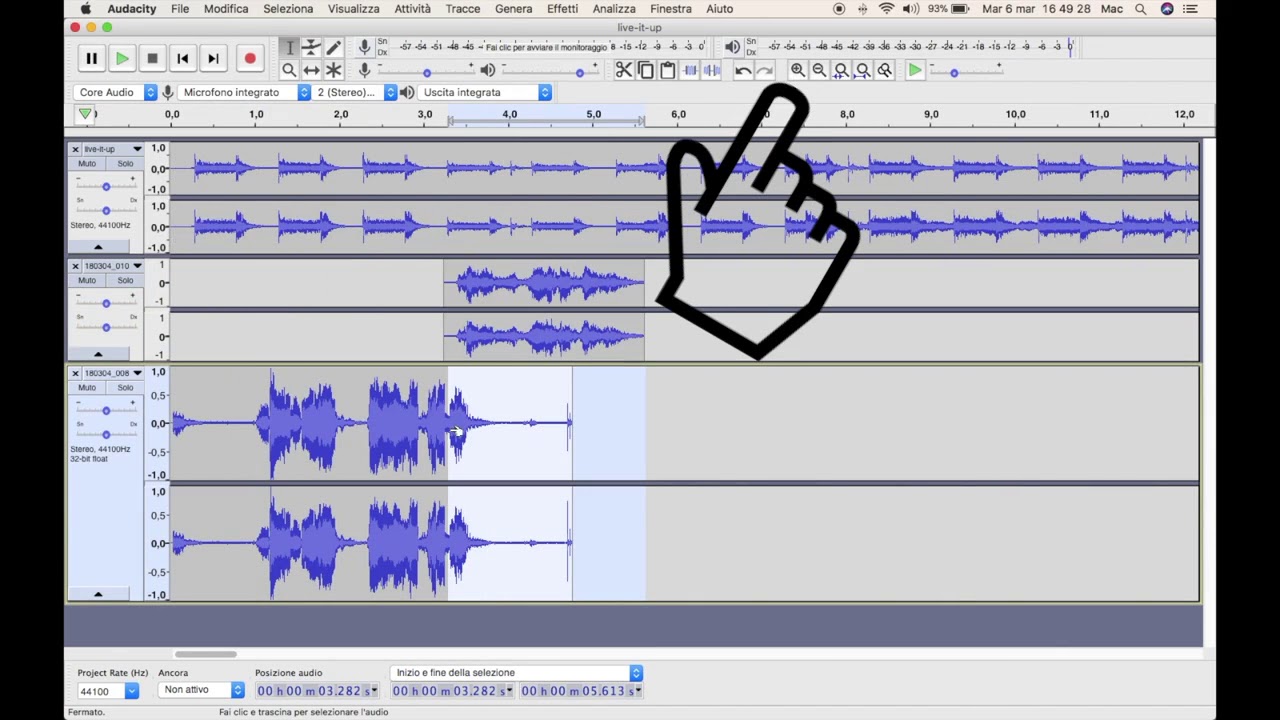Image resolution: width=1280 pixels, height=720 pixels.
Task: Open the Analizza menu
Action: click(x=614, y=9)
